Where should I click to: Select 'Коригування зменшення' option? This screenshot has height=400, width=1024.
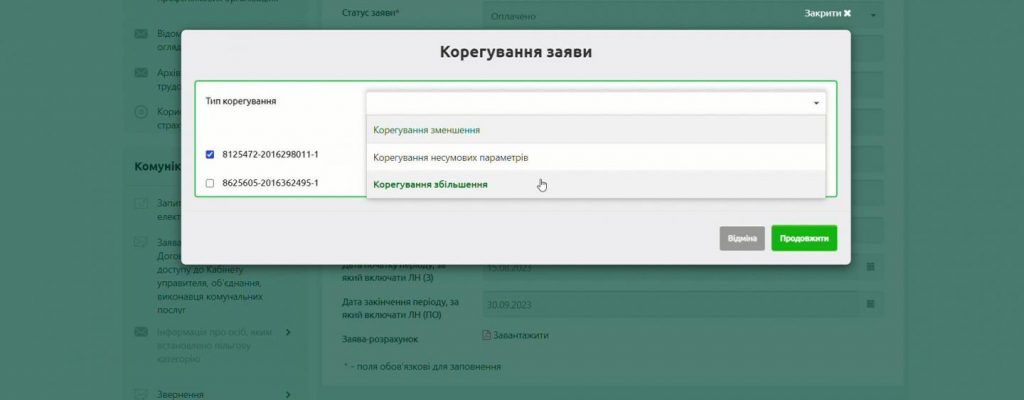click(x=427, y=130)
